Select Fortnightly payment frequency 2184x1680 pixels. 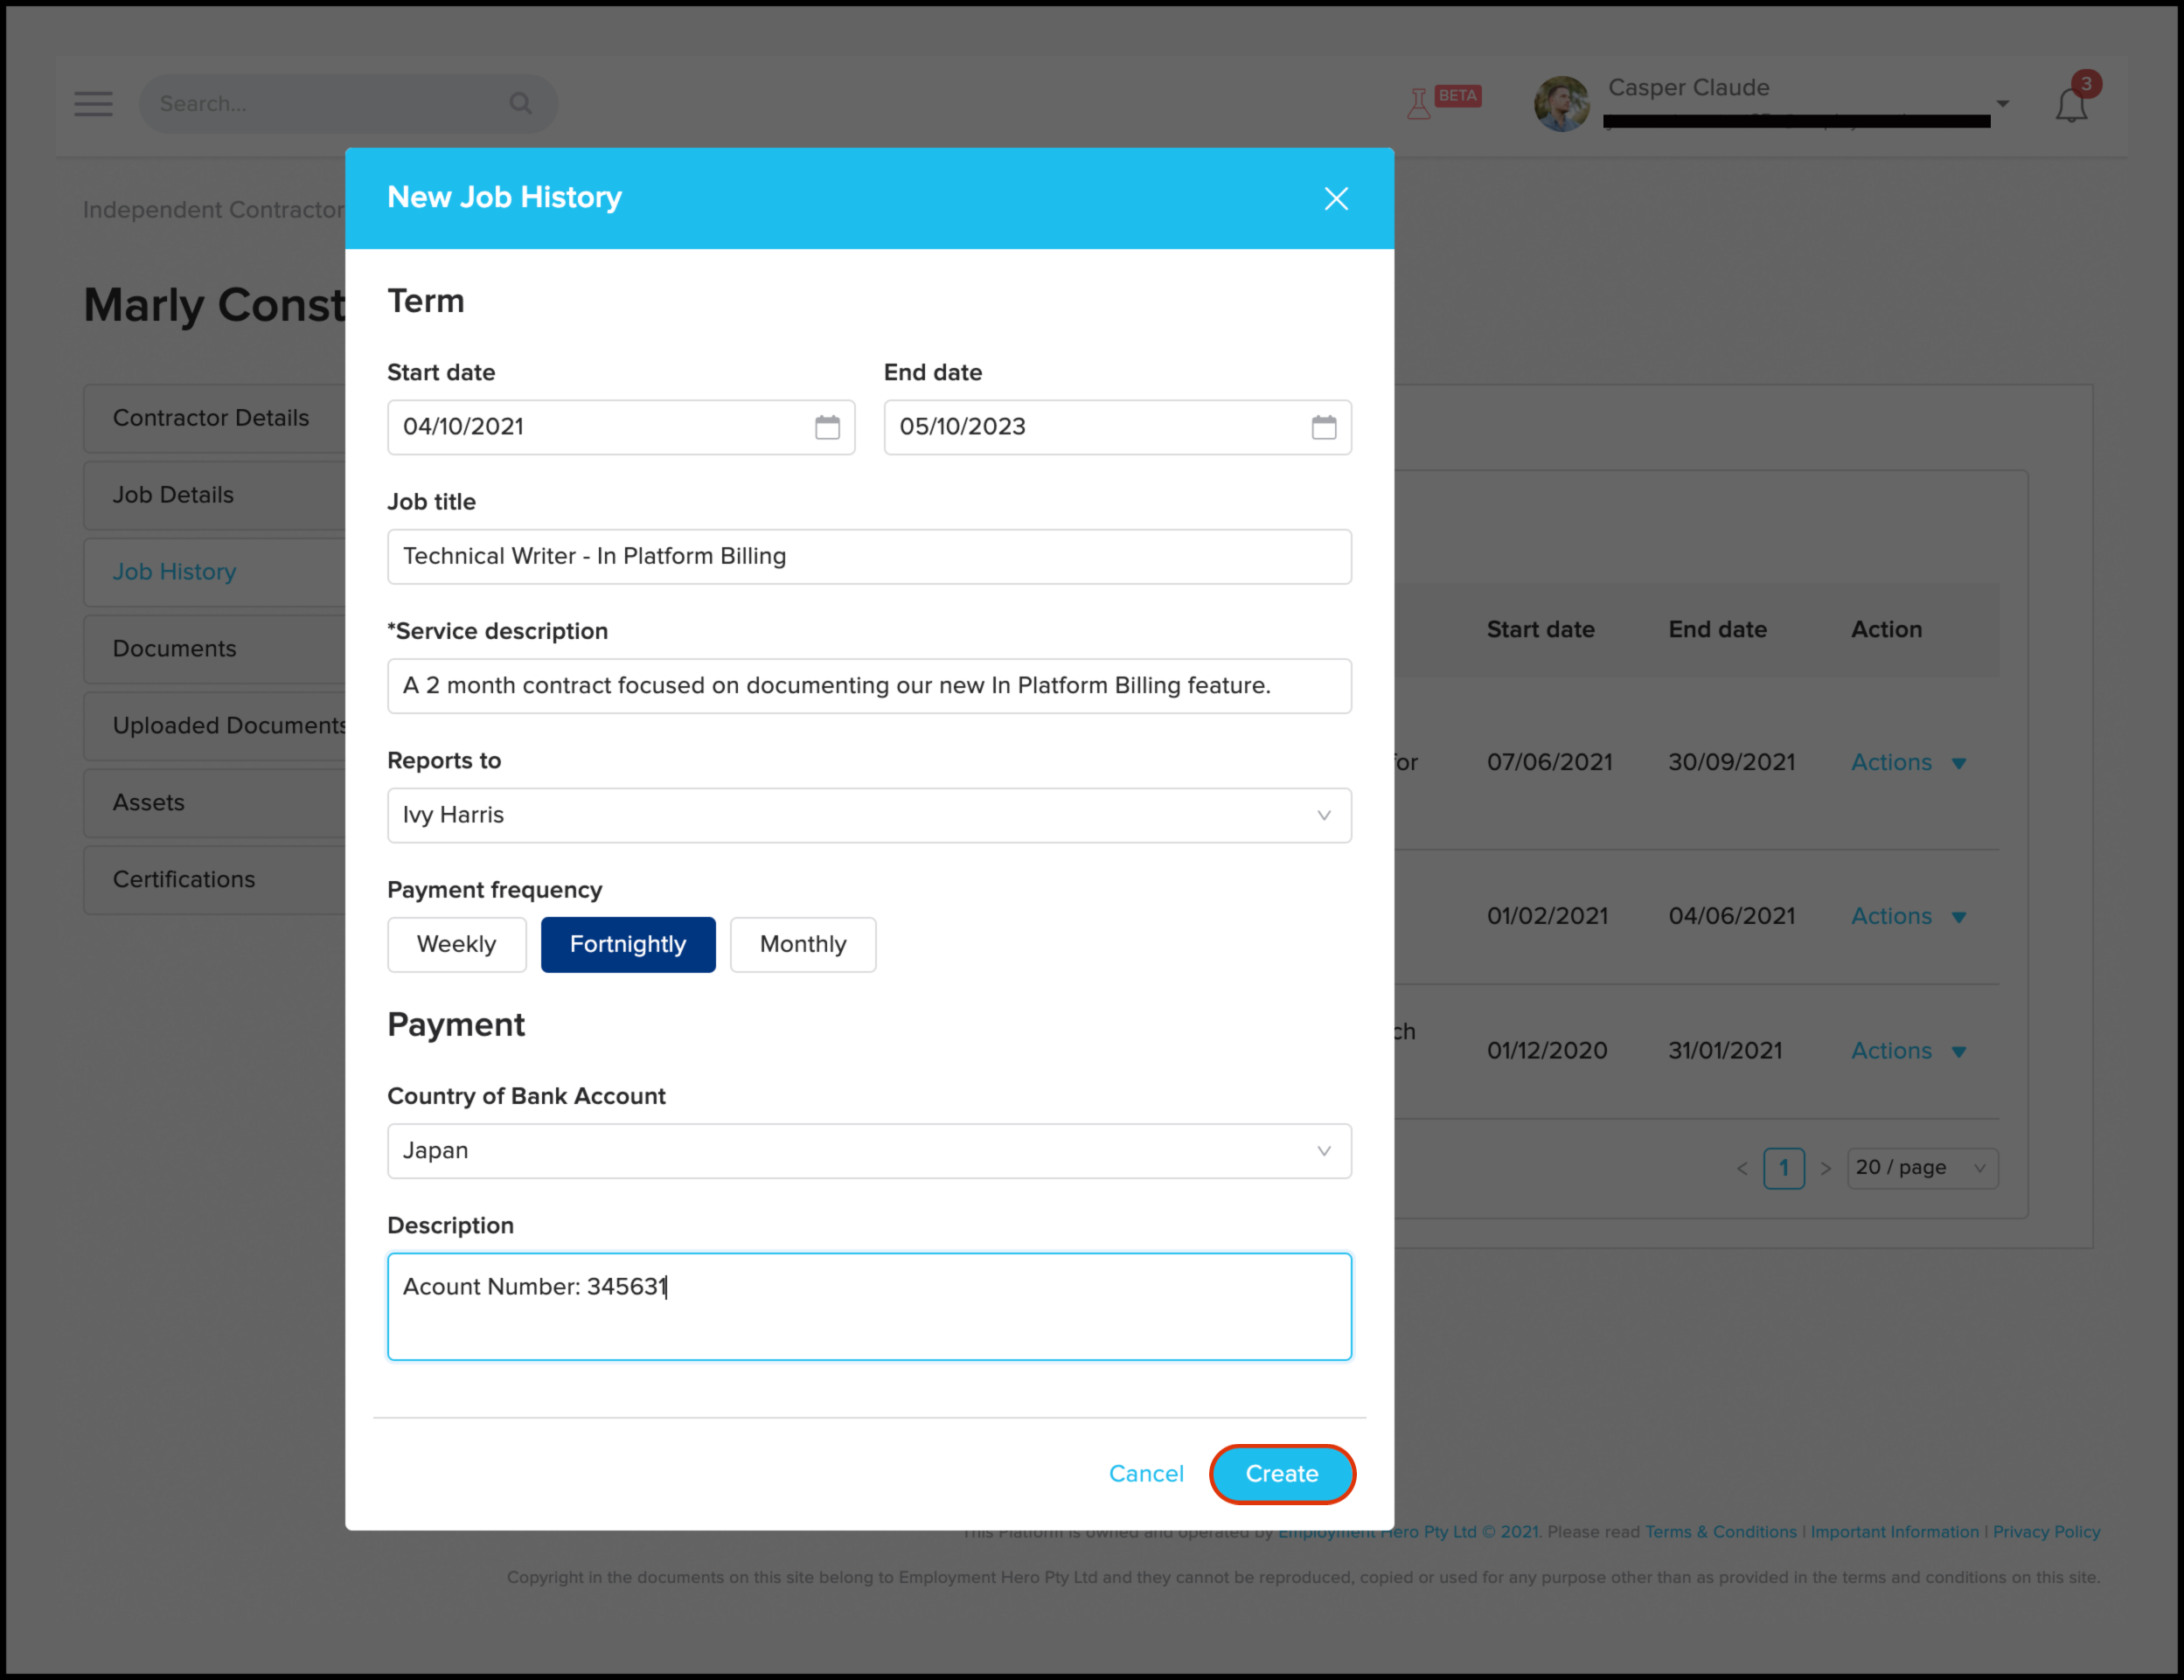coord(627,944)
